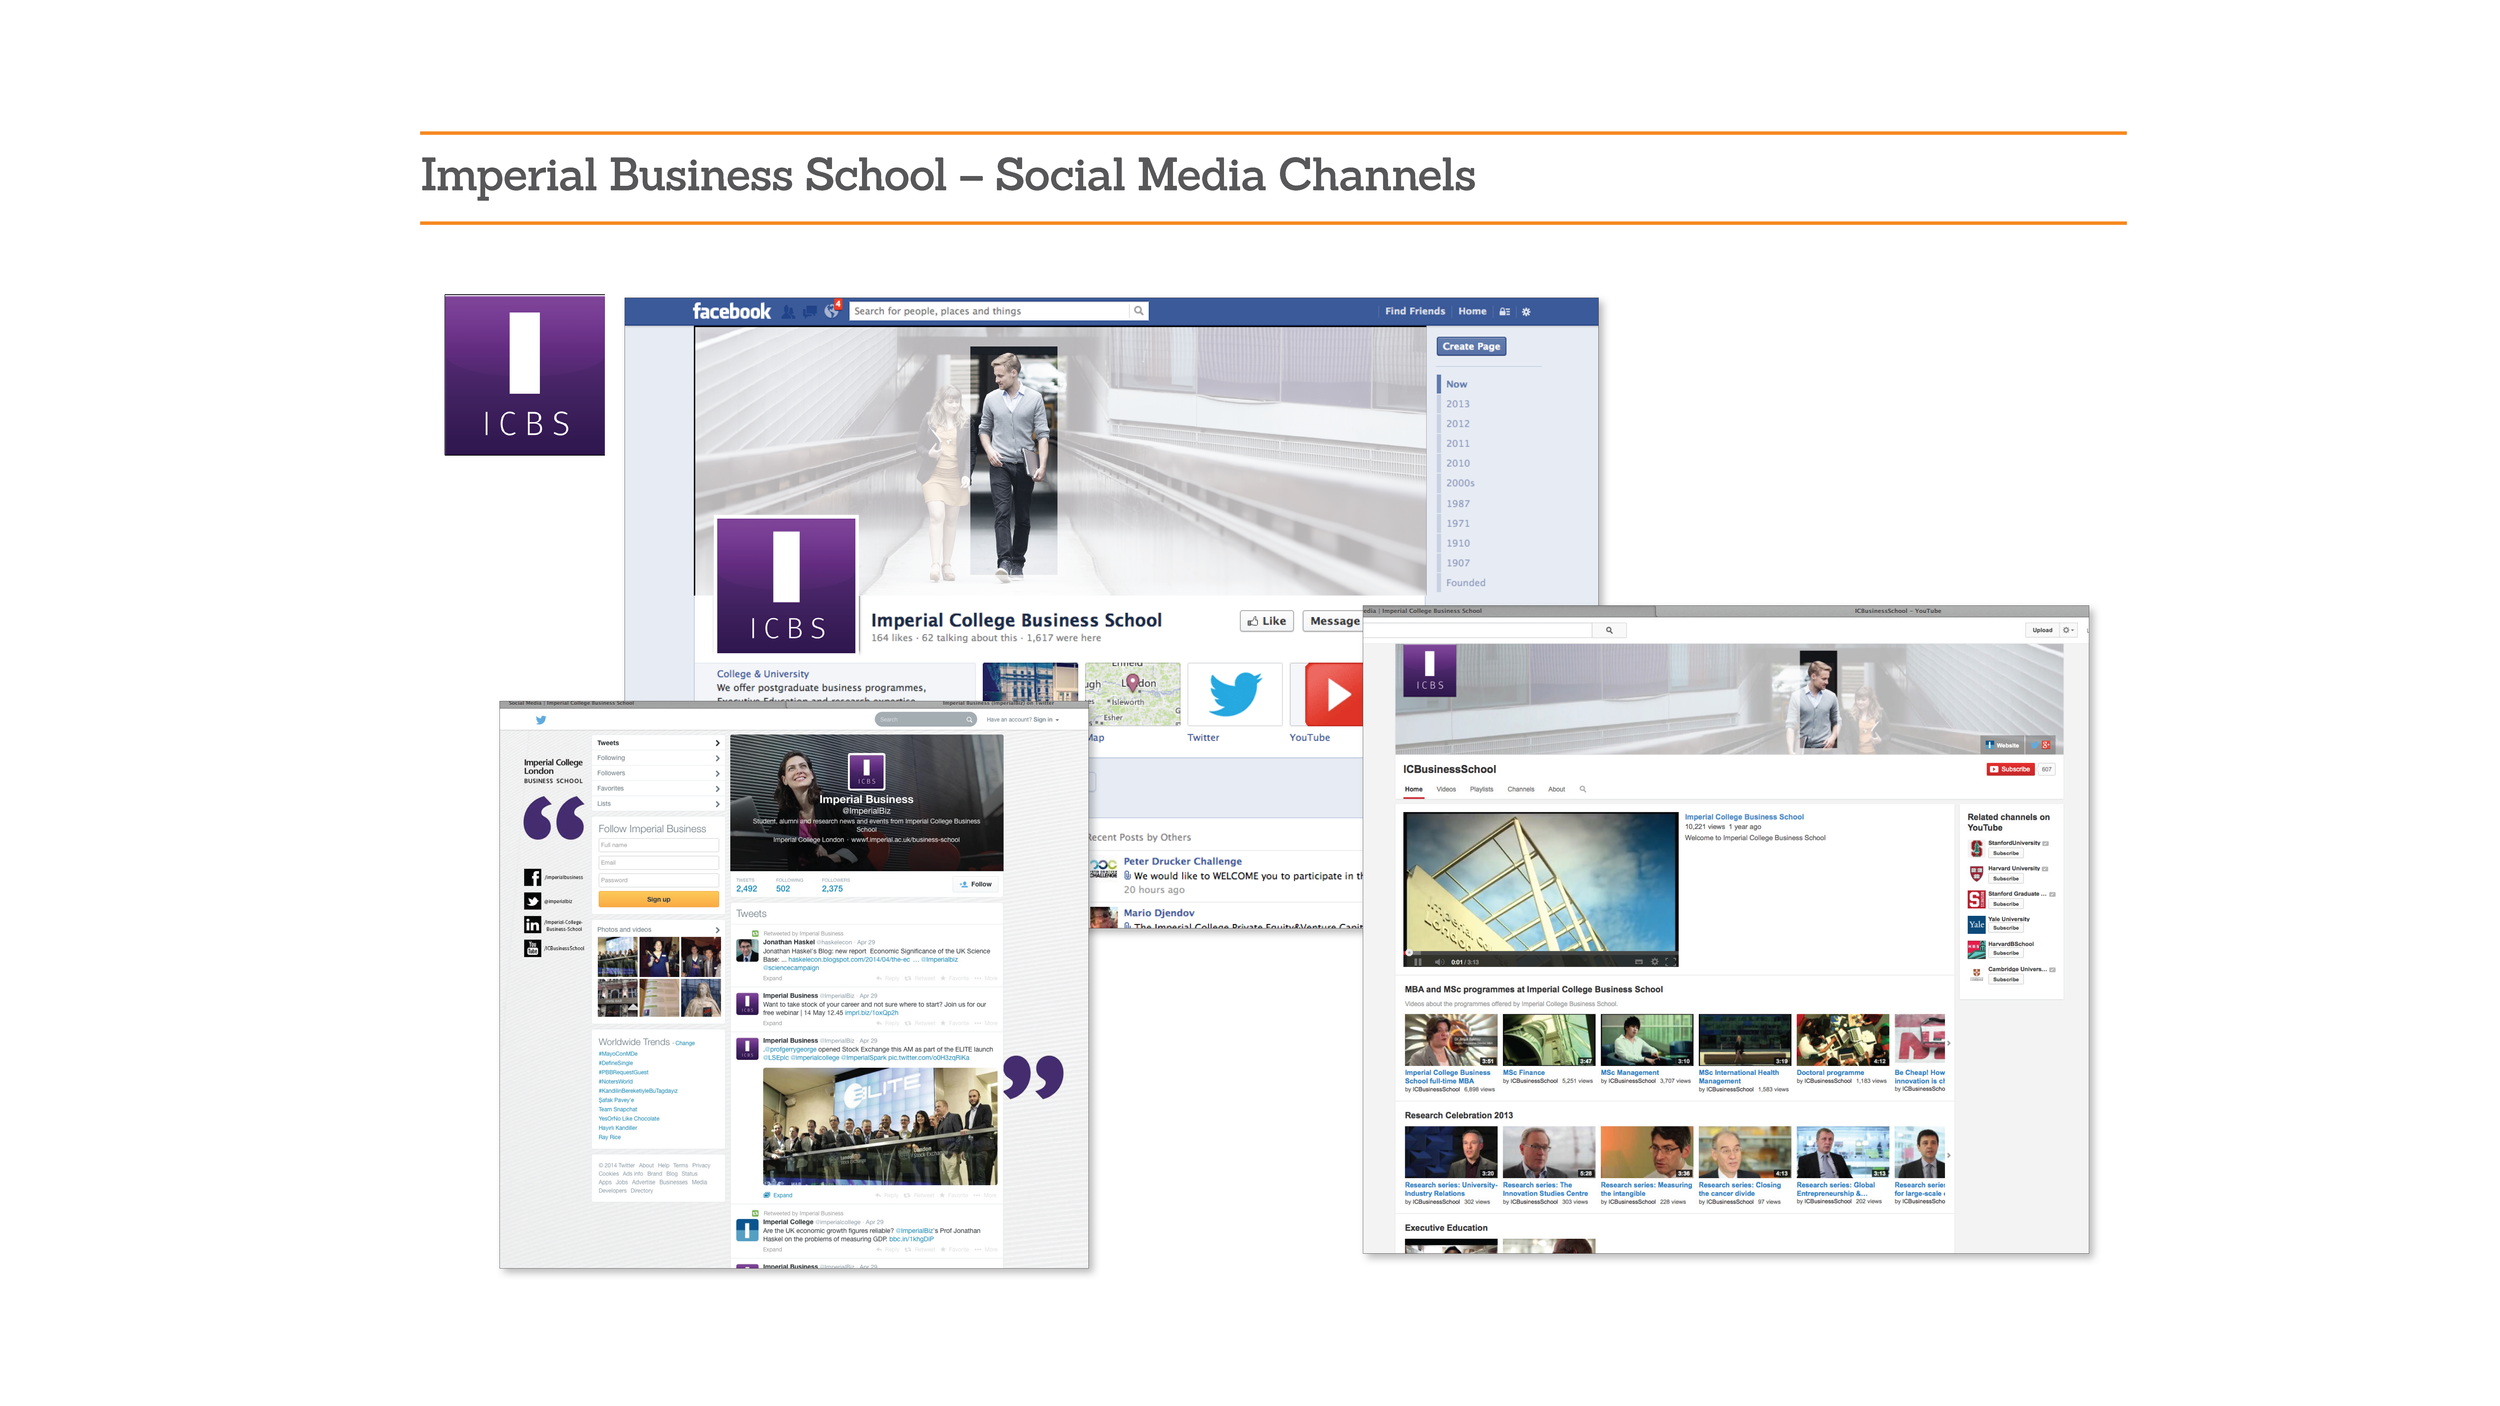2500x1406 pixels.
Task: Click the Twitter icon beside @imperialbiz
Action: click(x=532, y=901)
